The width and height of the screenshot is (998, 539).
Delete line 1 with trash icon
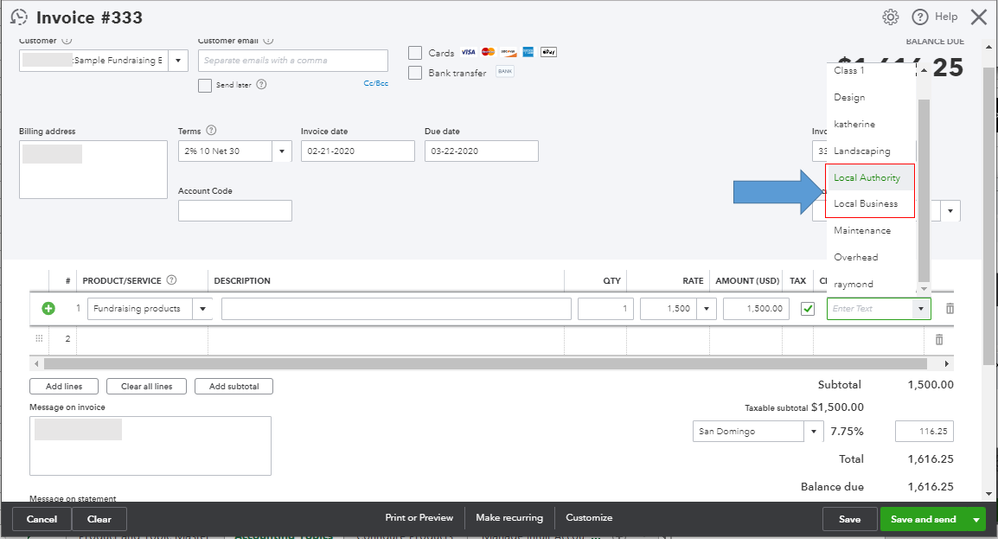[x=950, y=309]
